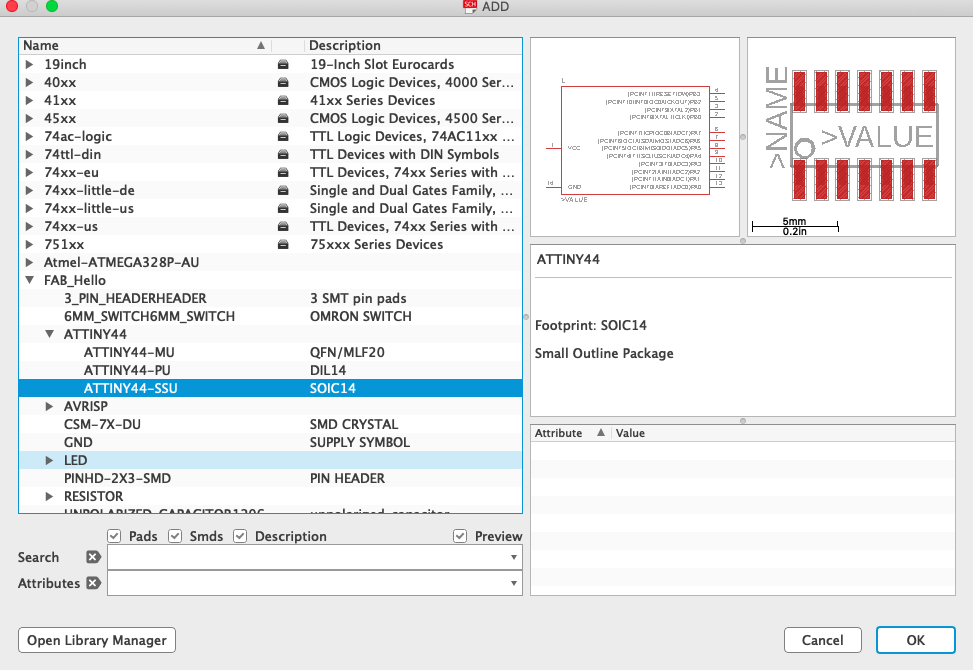Select ATTINY44-MU device variant
This screenshot has width=973, height=670.
pos(271,352)
